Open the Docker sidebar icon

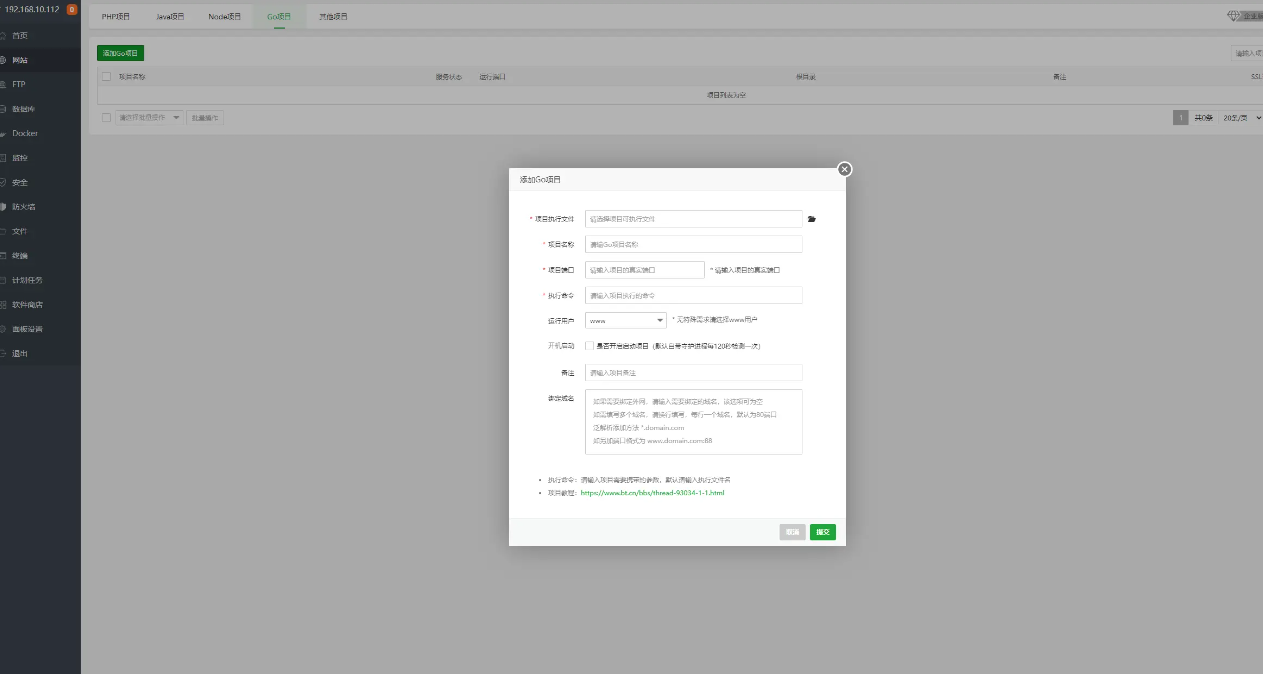[4, 133]
